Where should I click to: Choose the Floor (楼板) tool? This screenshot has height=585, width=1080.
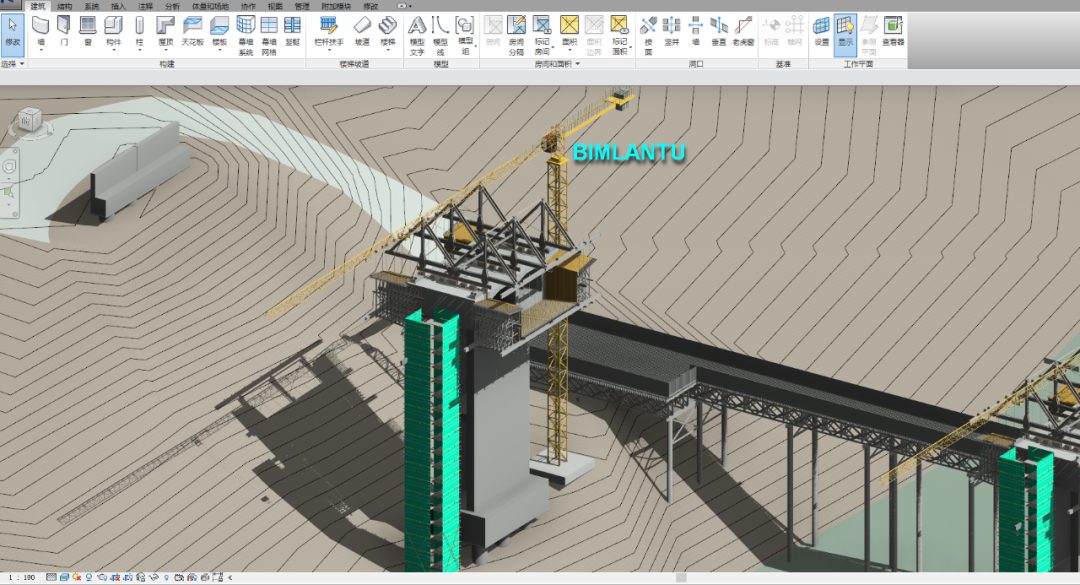[x=219, y=31]
